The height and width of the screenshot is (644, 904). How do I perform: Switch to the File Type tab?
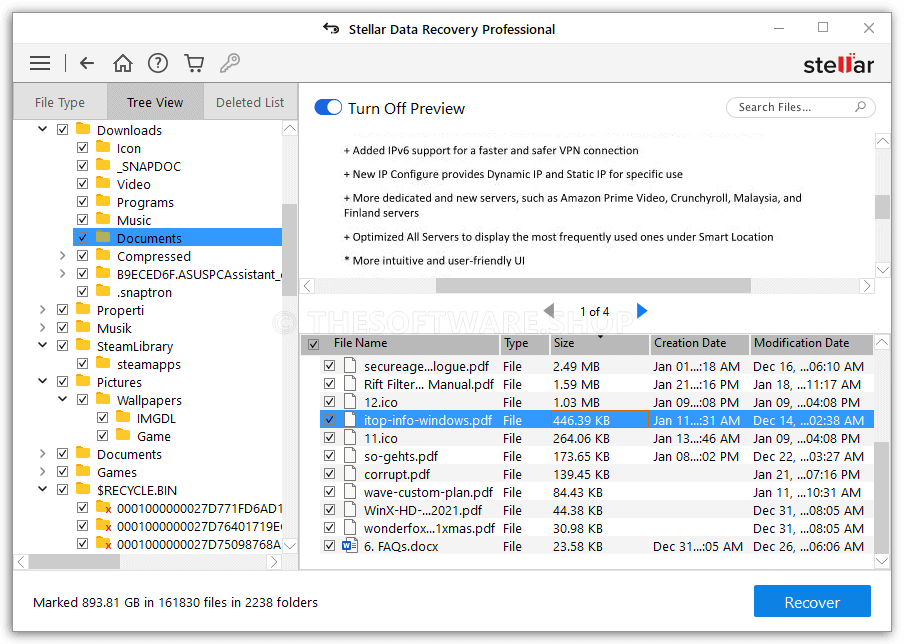tap(60, 102)
